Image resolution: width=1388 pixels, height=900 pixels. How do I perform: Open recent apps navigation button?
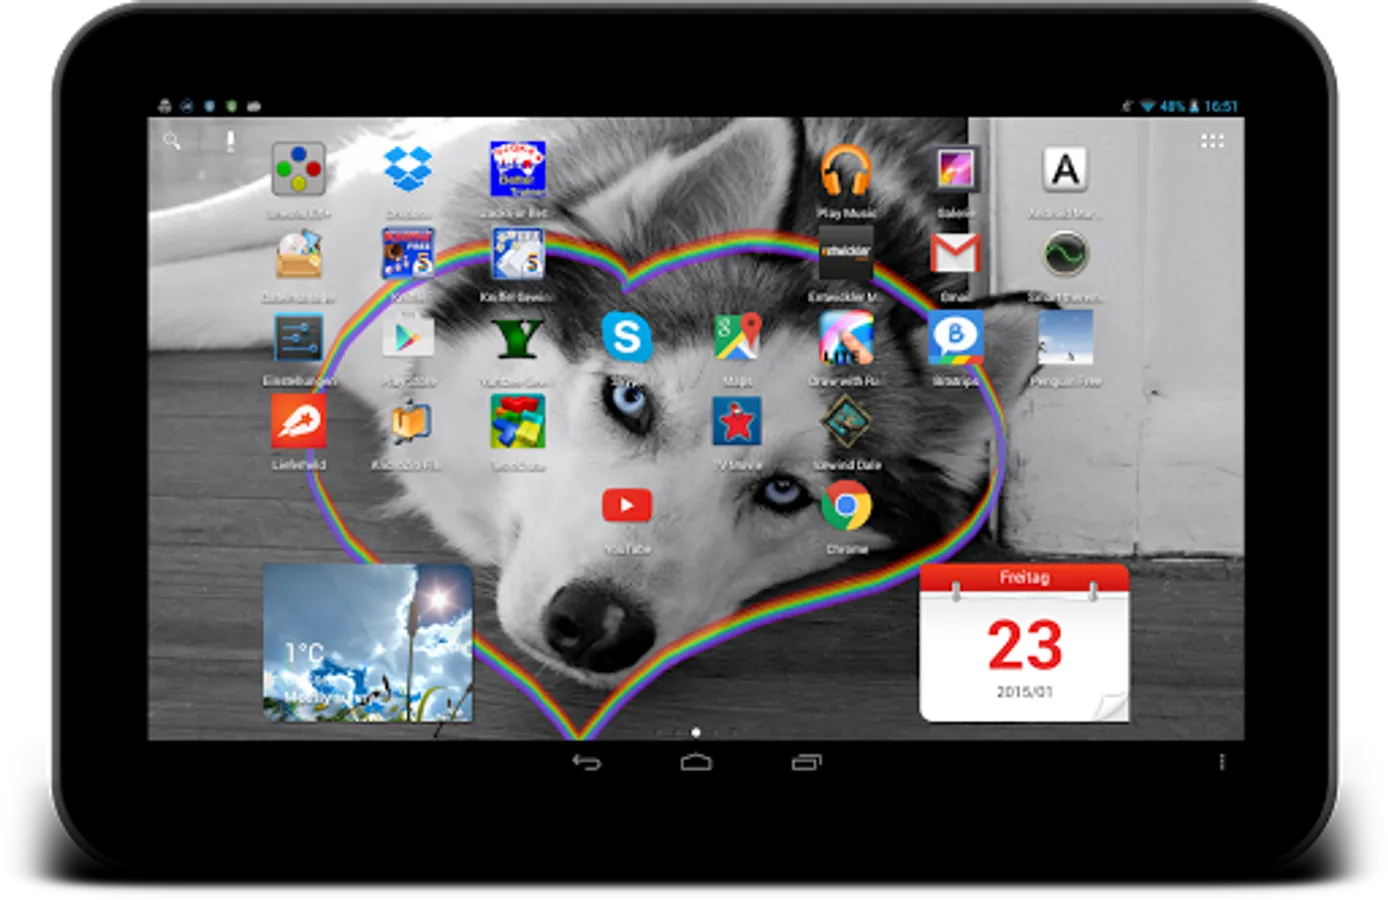pyautogui.click(x=806, y=762)
